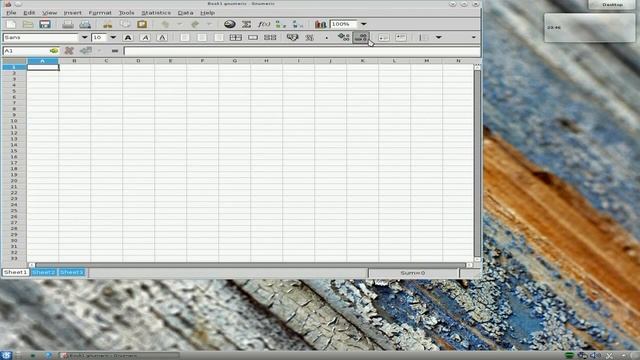640x360 pixels.
Task: Save the workbook with the floppy icon
Action: click(x=45, y=24)
